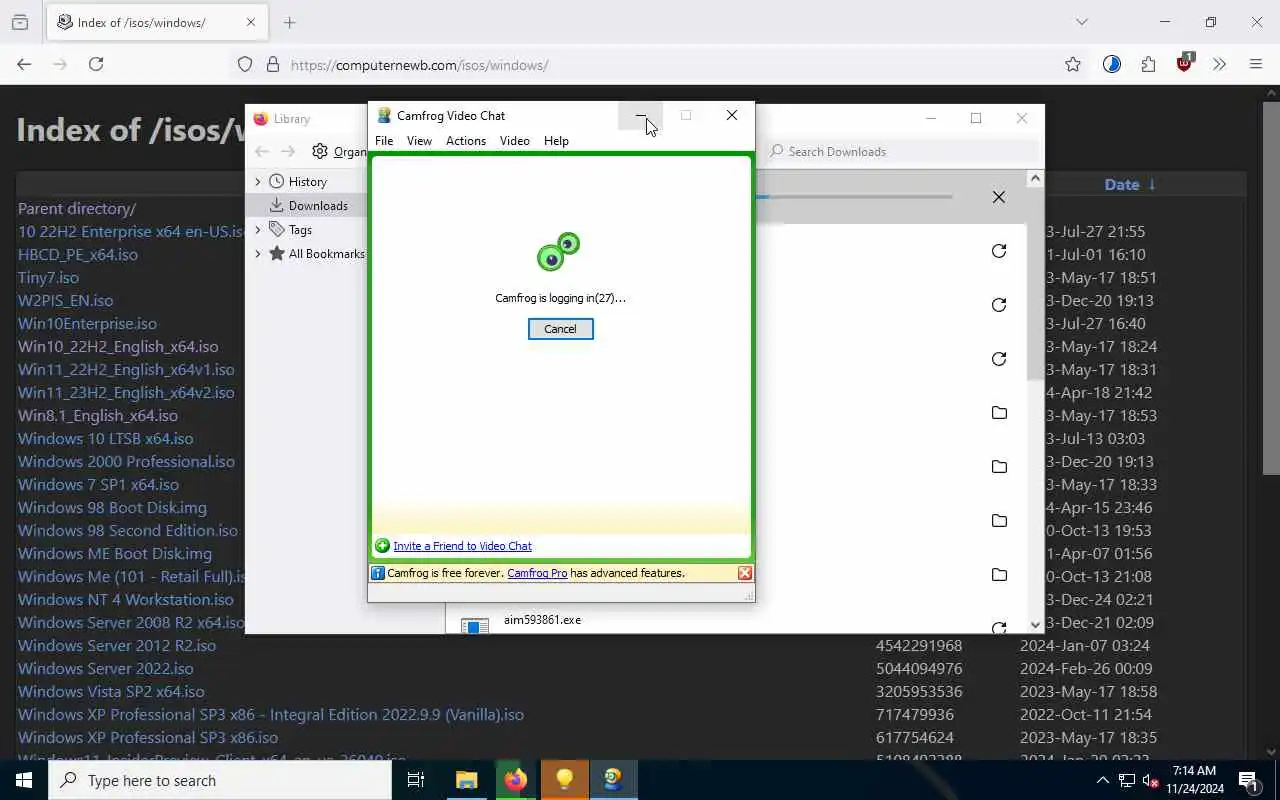
Task: Open Camfrog Actions menu
Action: point(466,141)
